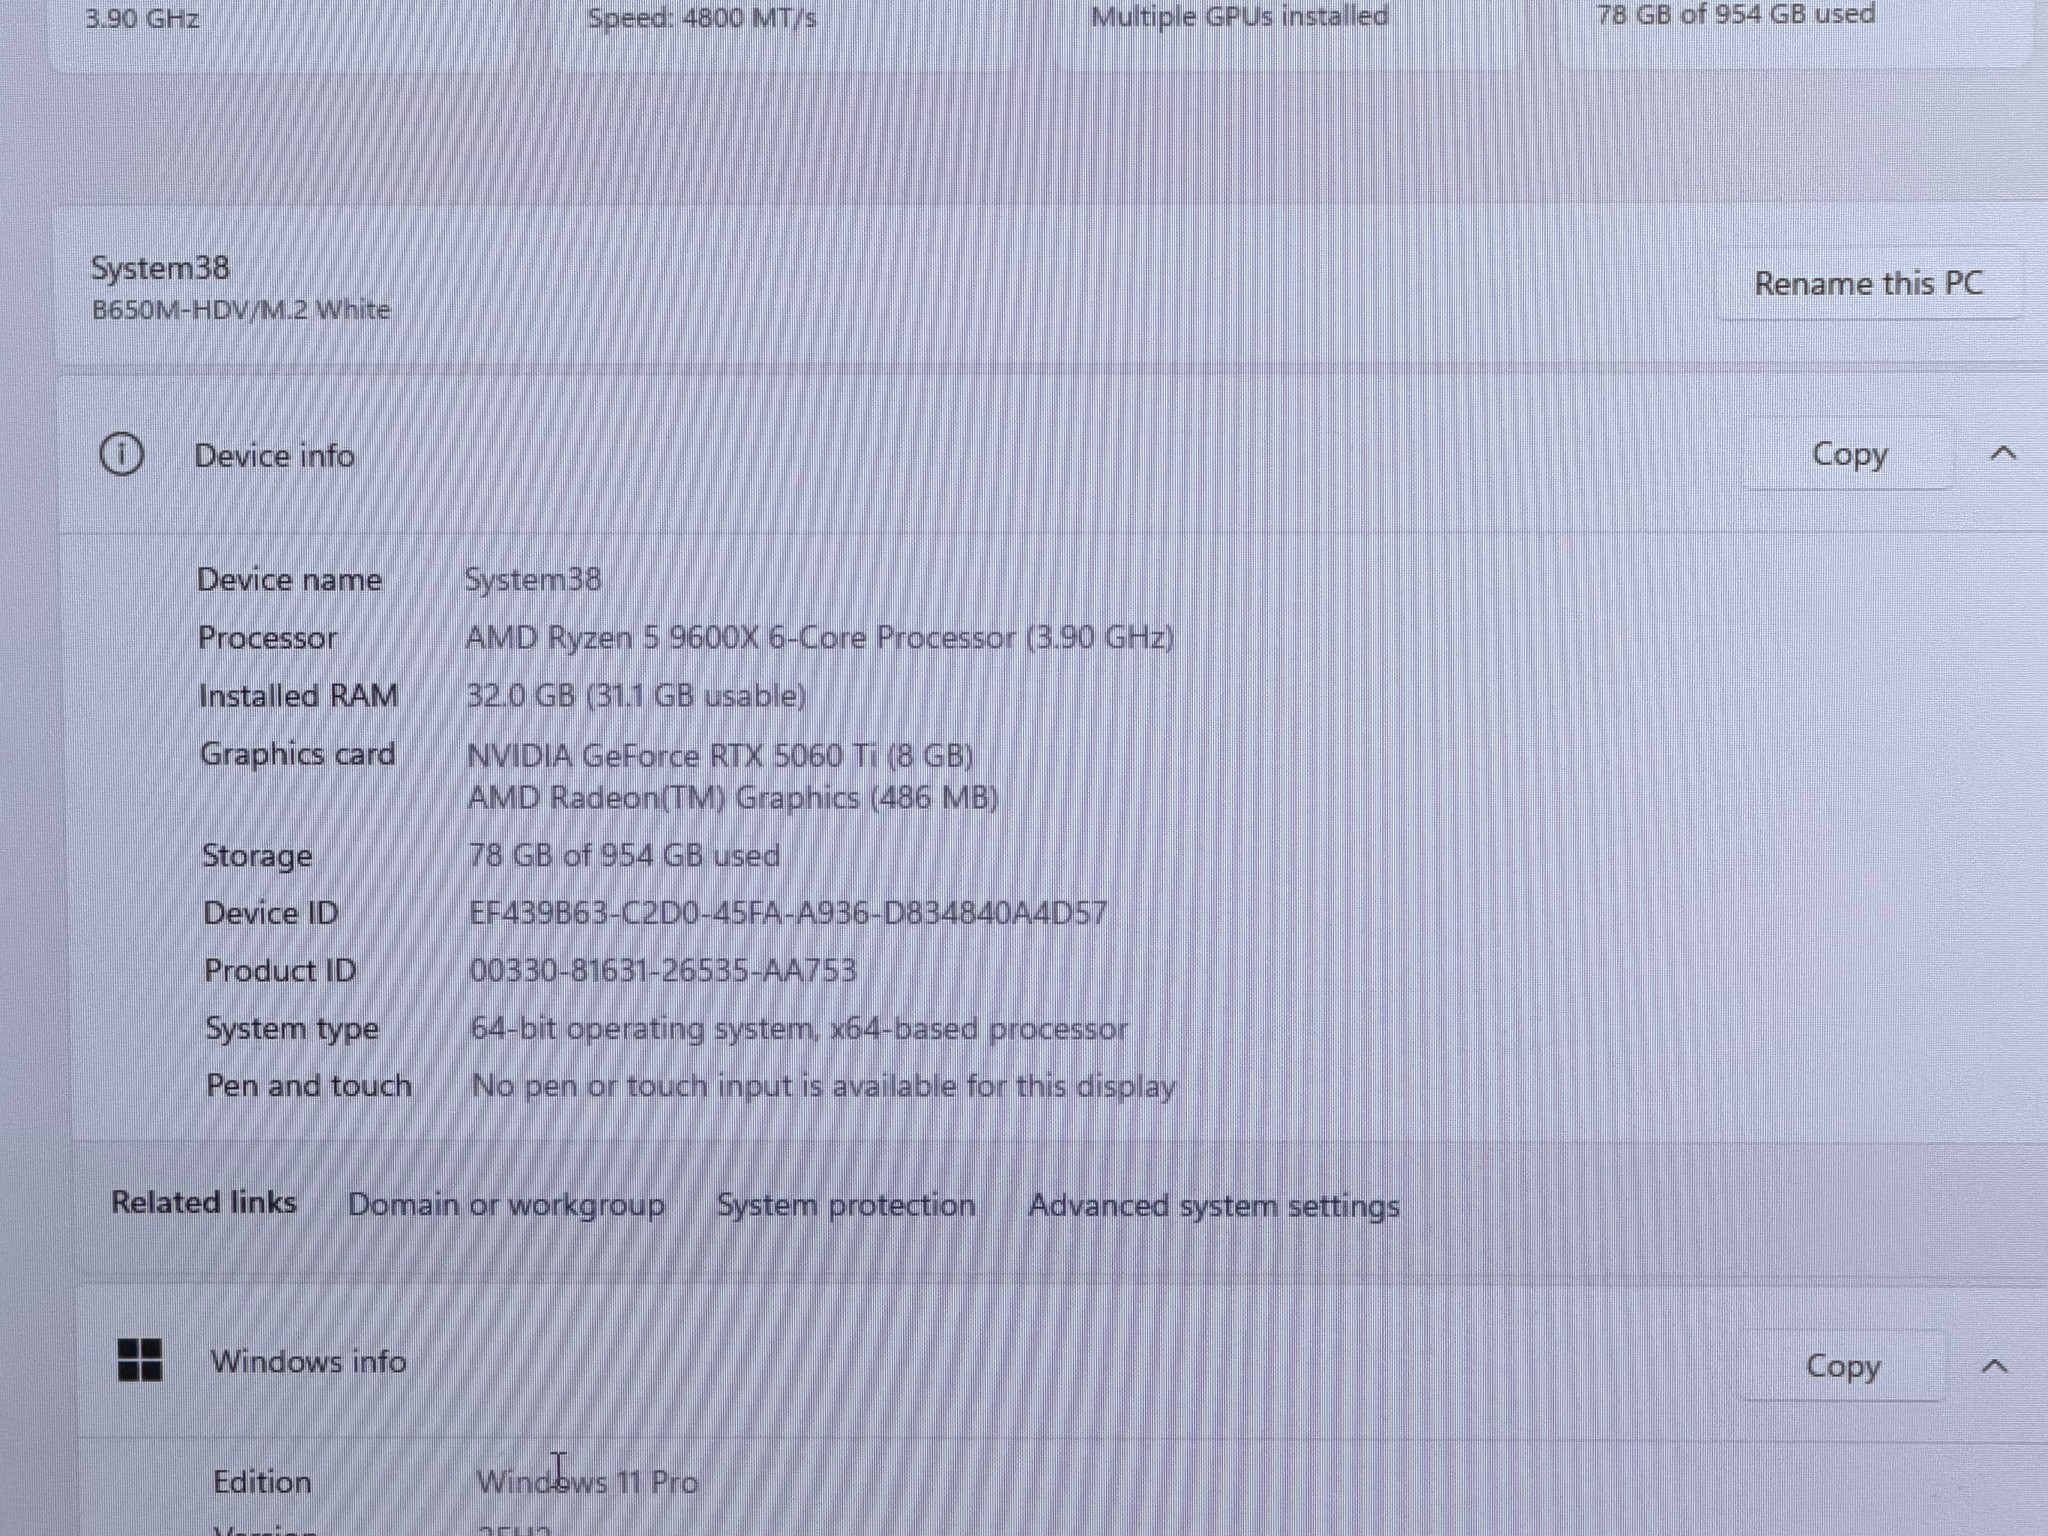The height and width of the screenshot is (1536, 2048).
Task: Select the System type label
Action: 292,1029
